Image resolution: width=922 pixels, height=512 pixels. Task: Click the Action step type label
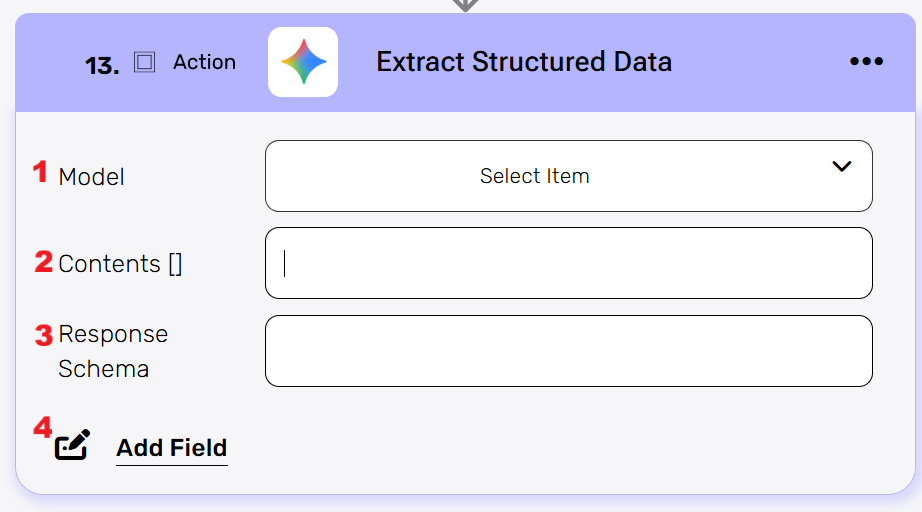click(x=204, y=62)
